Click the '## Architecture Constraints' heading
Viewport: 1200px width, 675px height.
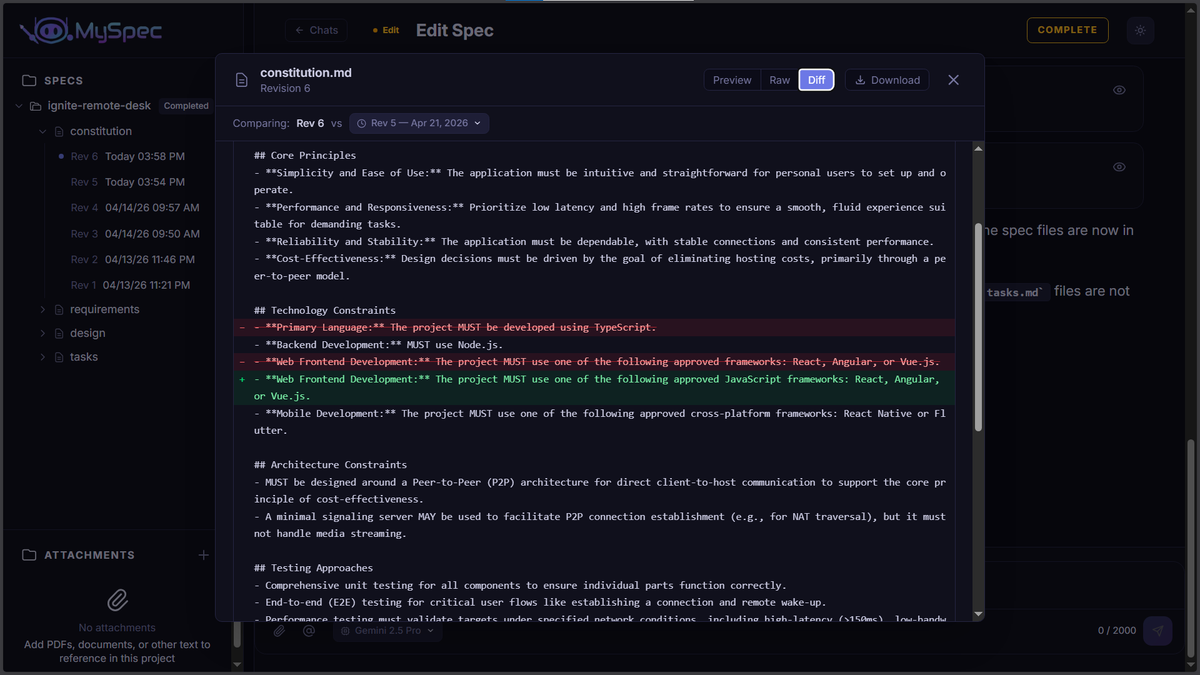[x=331, y=465]
